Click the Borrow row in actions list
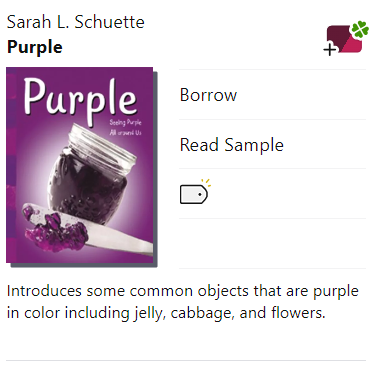This screenshot has width=377, height=366. [272, 95]
